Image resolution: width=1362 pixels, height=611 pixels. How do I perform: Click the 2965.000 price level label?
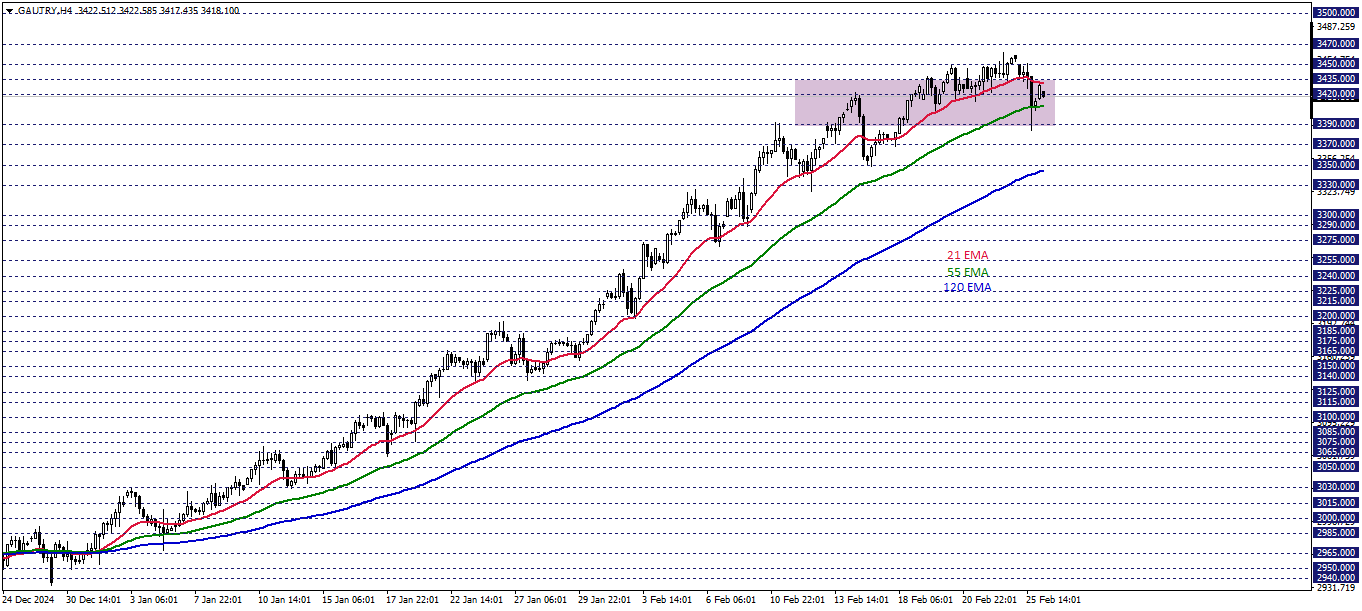click(1336, 553)
